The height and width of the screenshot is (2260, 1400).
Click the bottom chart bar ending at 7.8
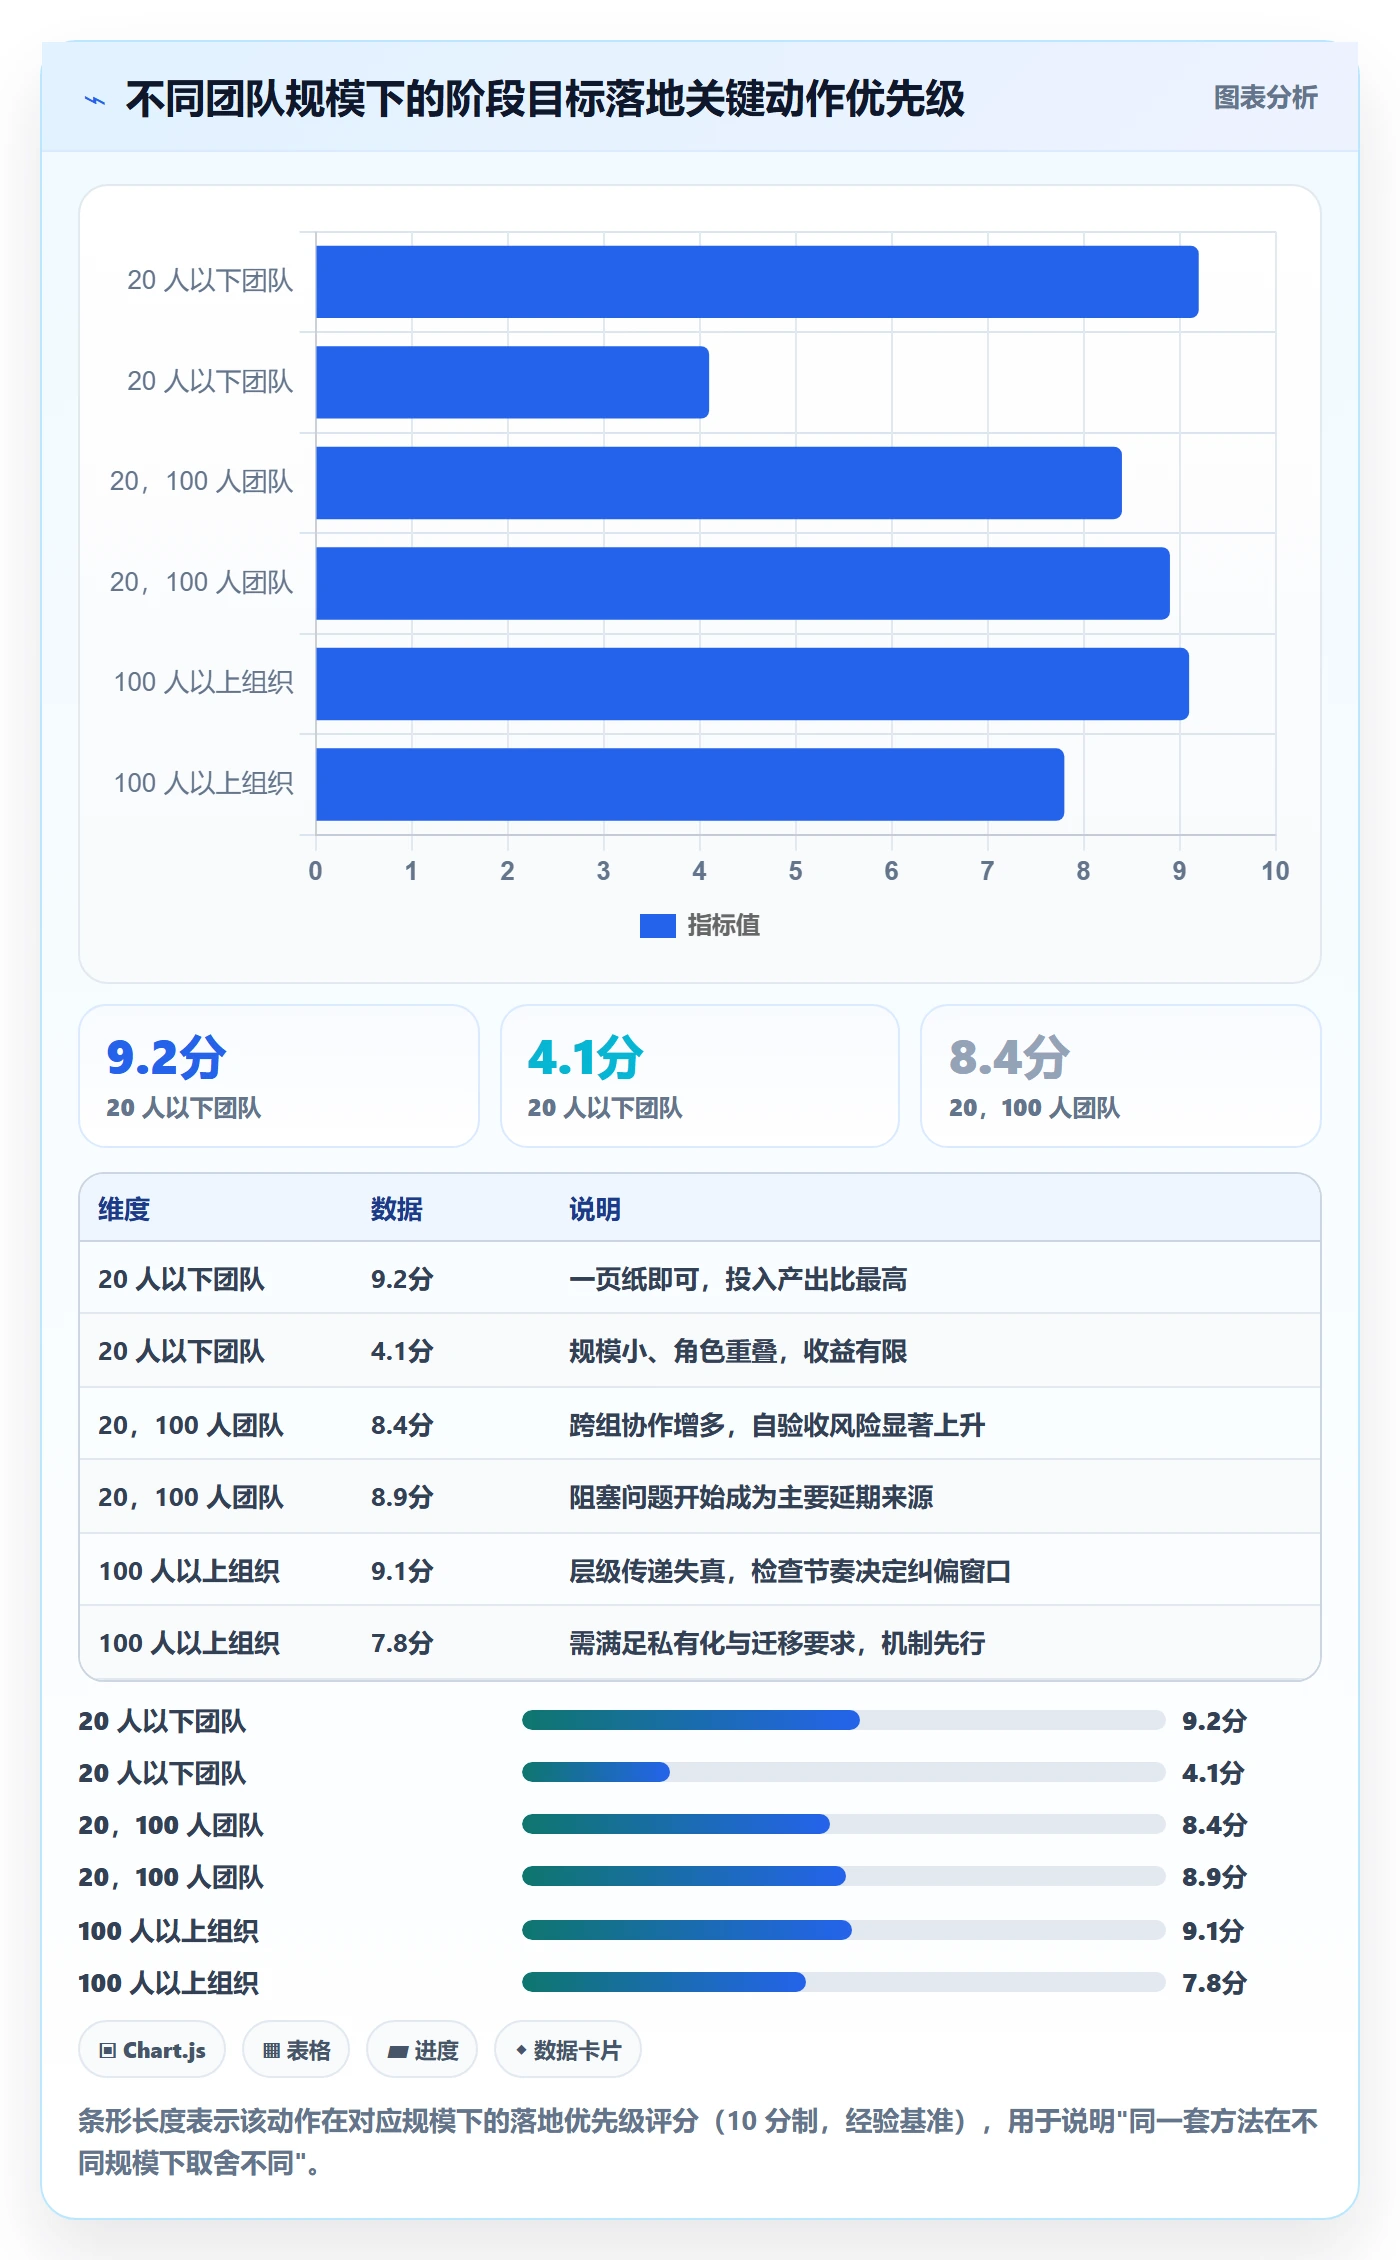point(690,784)
